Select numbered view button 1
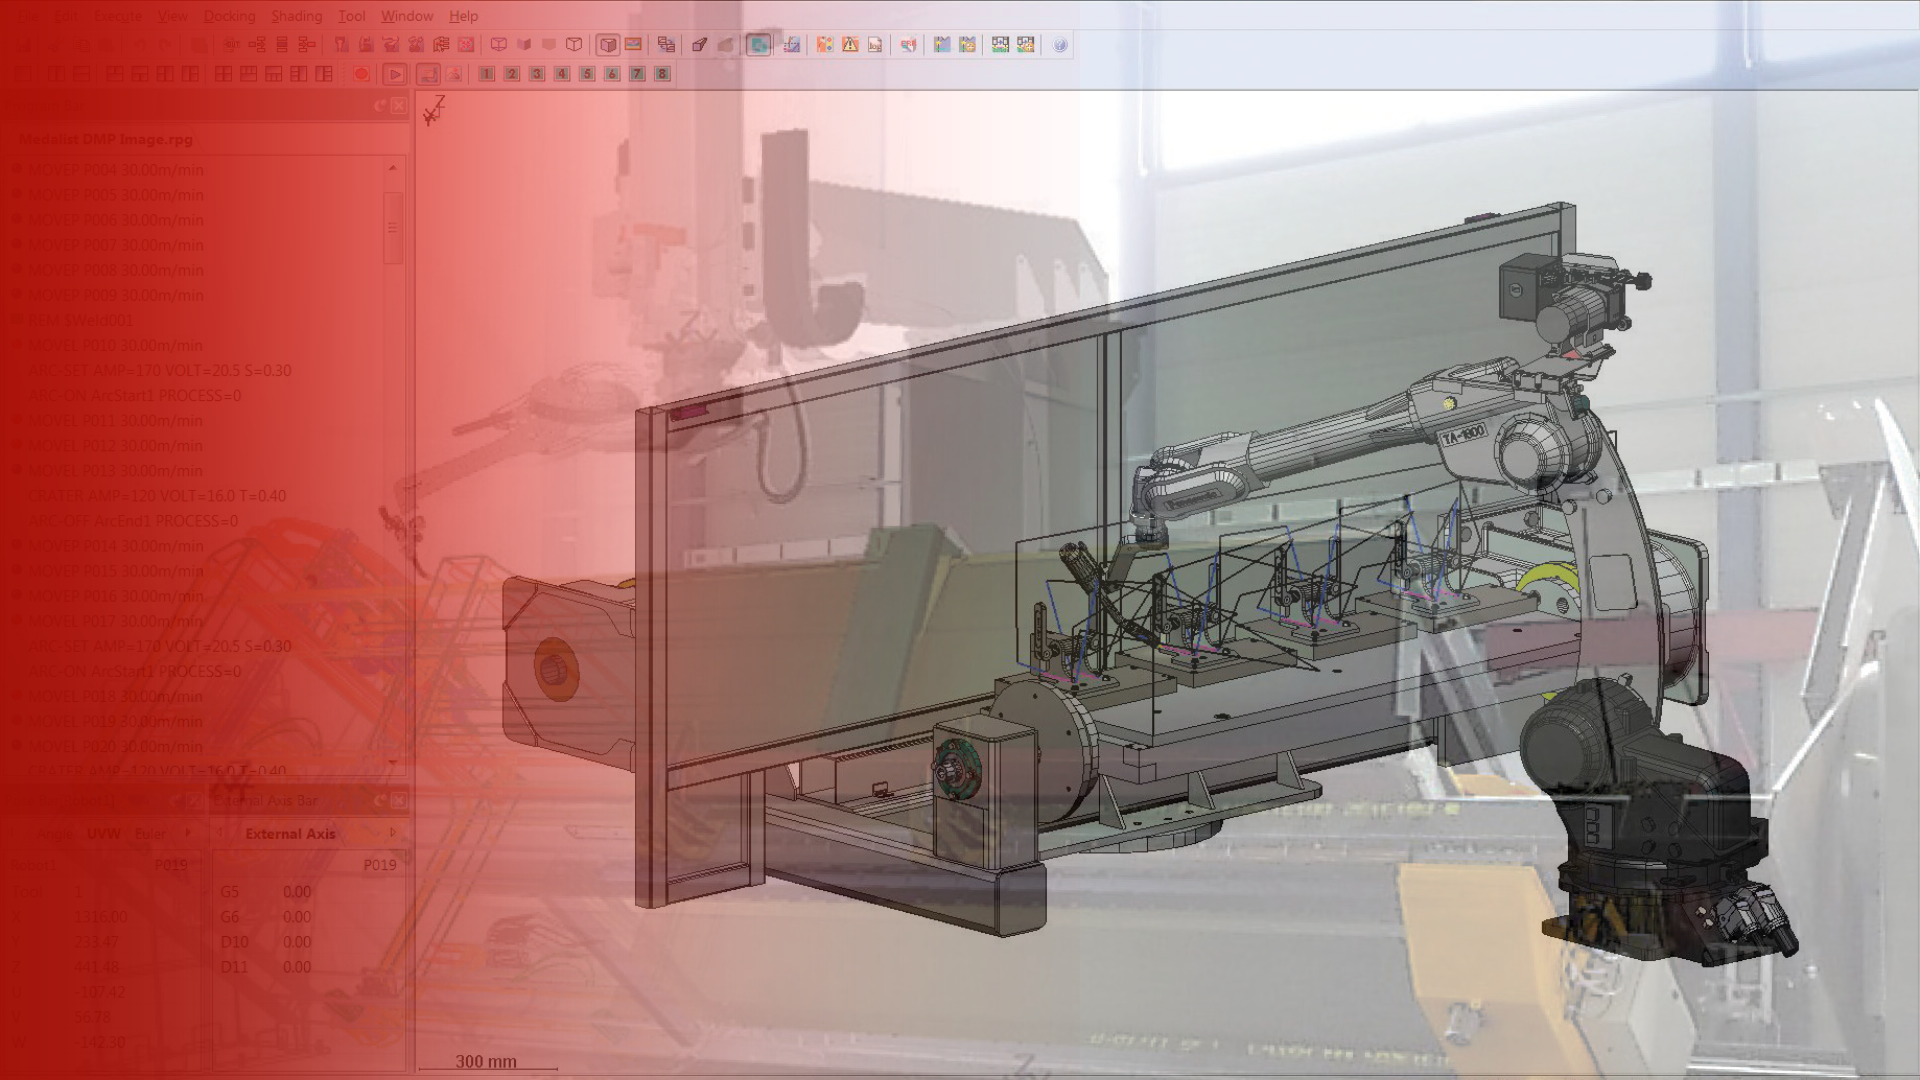Viewport: 1920px width, 1080px height. pos(487,74)
